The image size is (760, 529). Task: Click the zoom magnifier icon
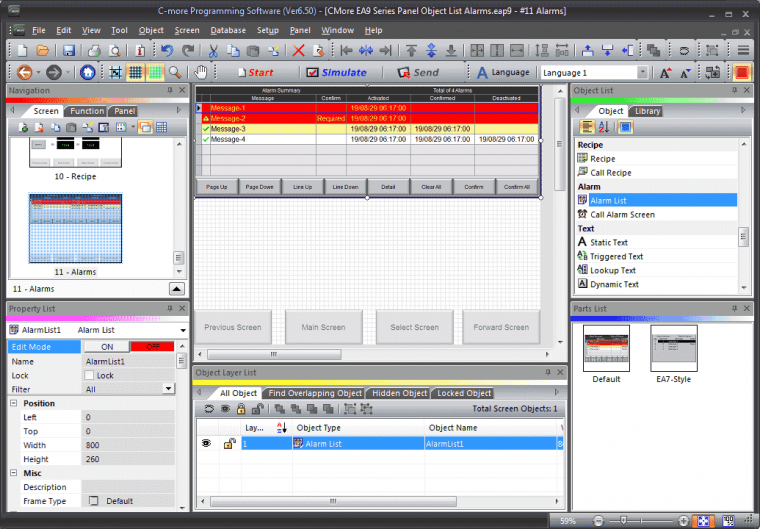(x=175, y=72)
